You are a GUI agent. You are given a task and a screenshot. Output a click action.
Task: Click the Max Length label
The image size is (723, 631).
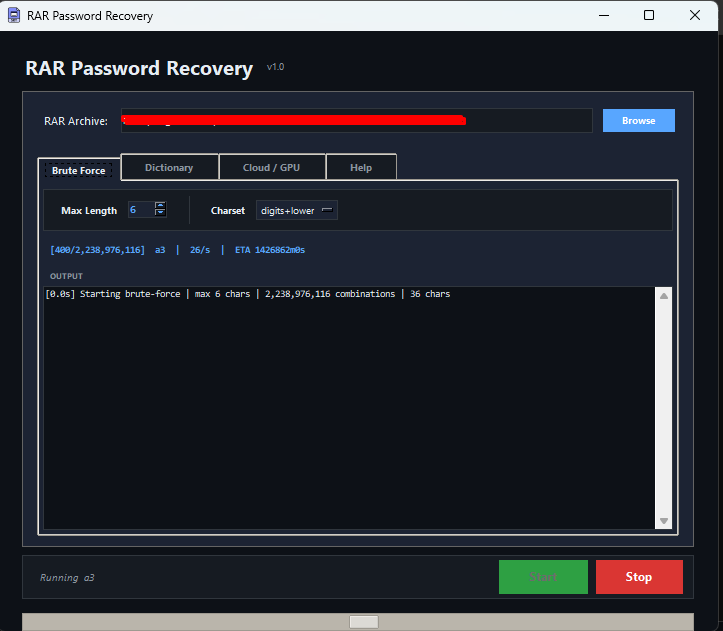click(89, 210)
